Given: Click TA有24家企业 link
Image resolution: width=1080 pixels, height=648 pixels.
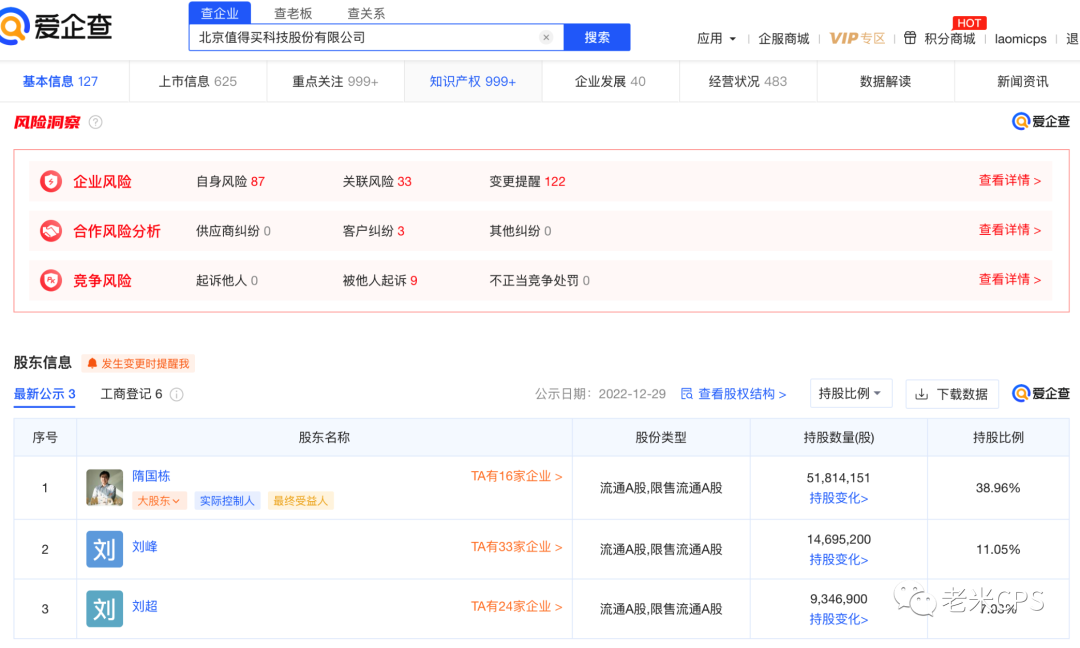Looking at the screenshot, I should [517, 606].
